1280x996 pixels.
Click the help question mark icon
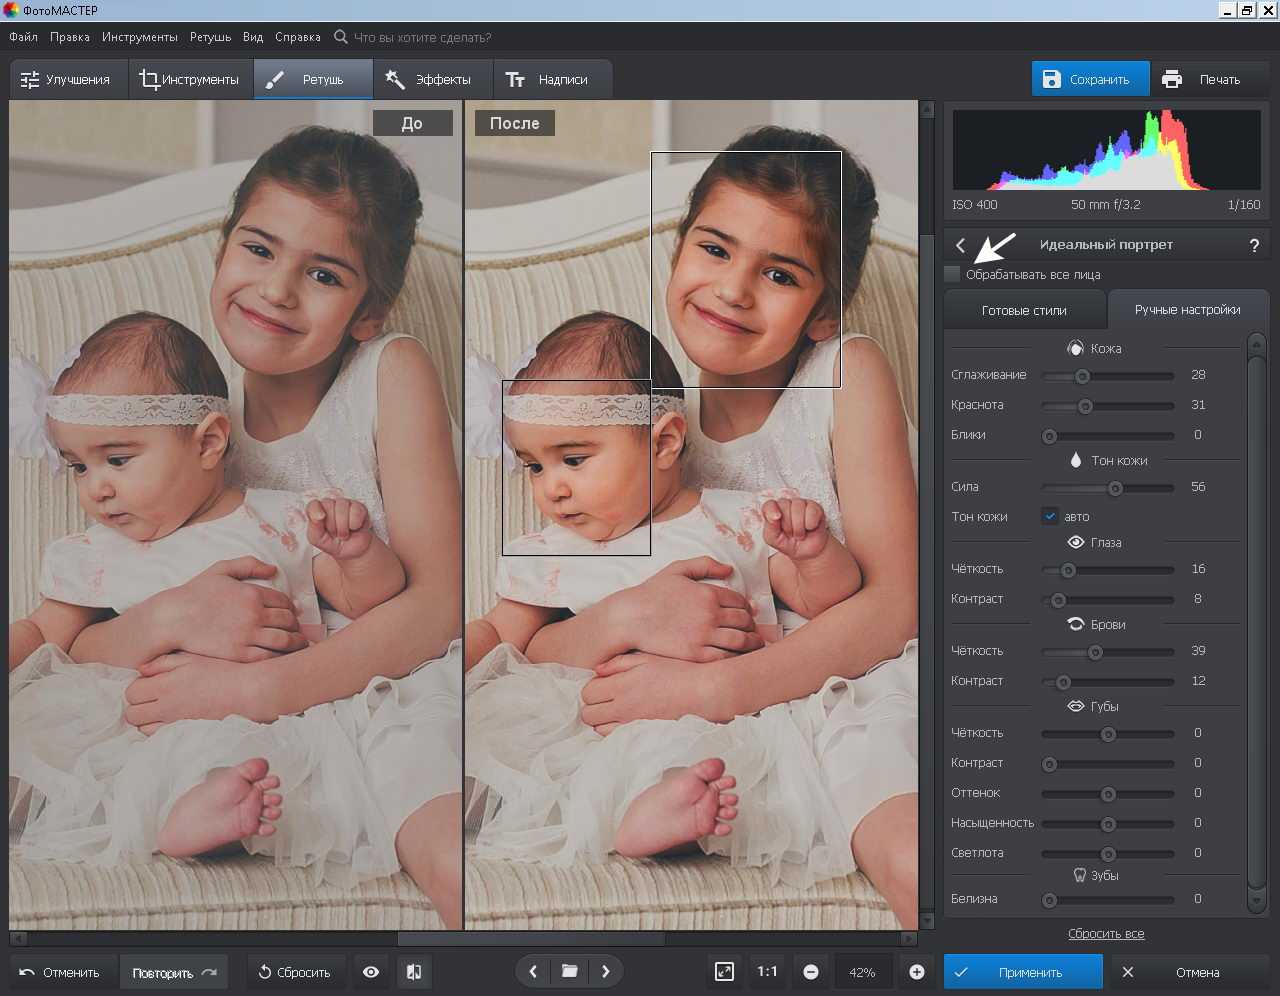pyautogui.click(x=1254, y=245)
